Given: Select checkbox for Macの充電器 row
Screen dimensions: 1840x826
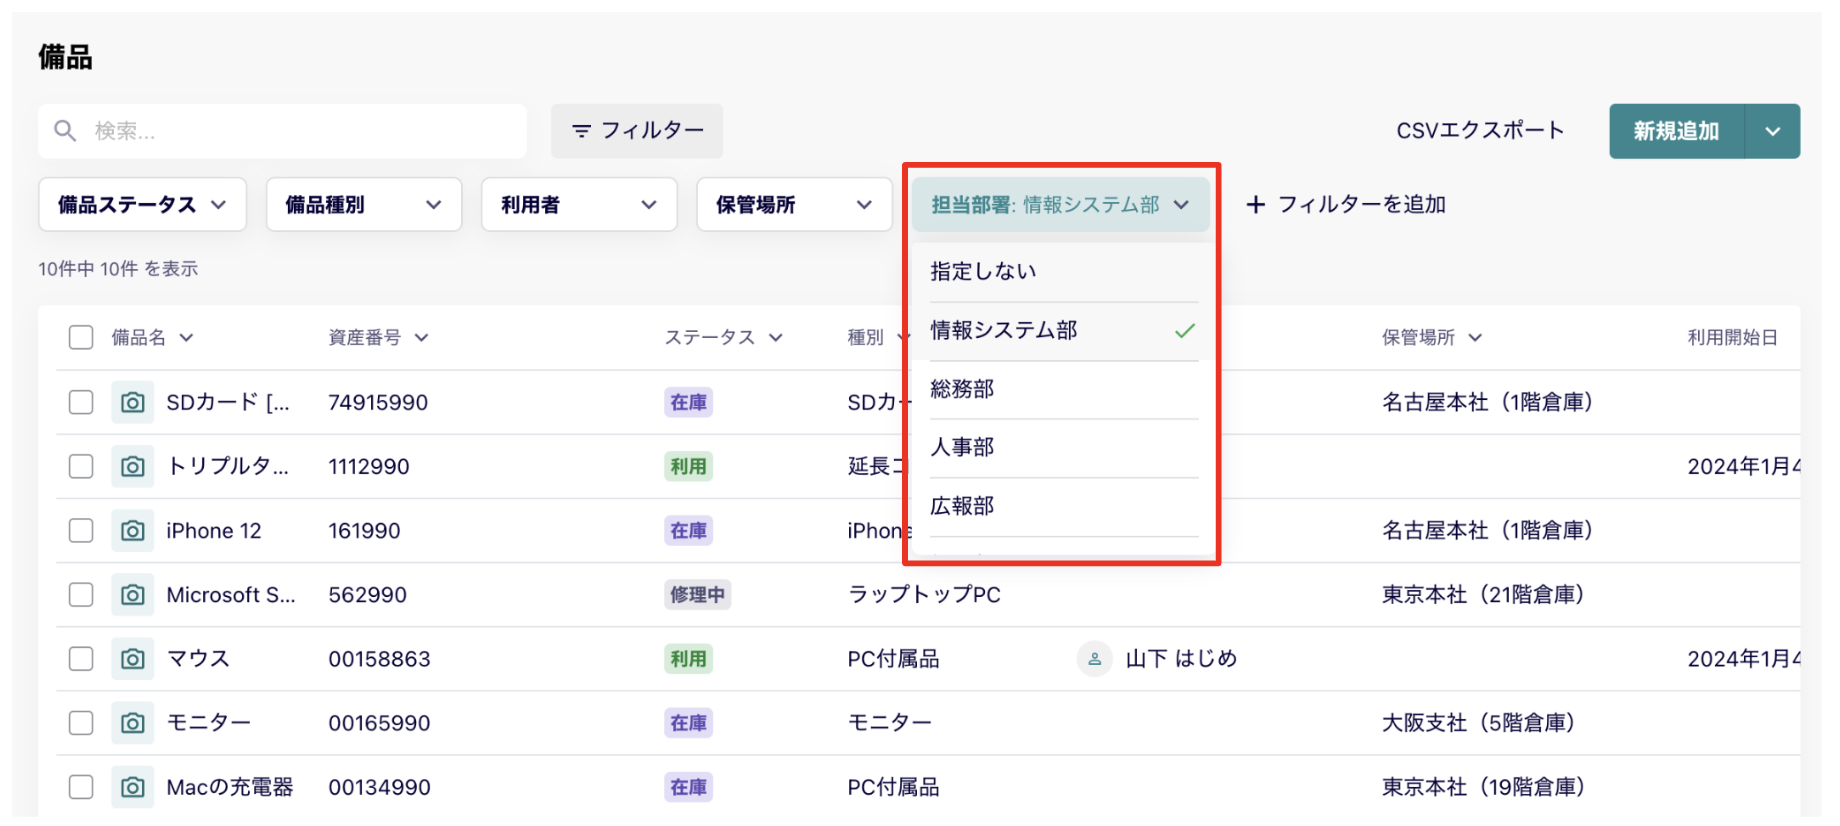Looking at the screenshot, I should (81, 787).
